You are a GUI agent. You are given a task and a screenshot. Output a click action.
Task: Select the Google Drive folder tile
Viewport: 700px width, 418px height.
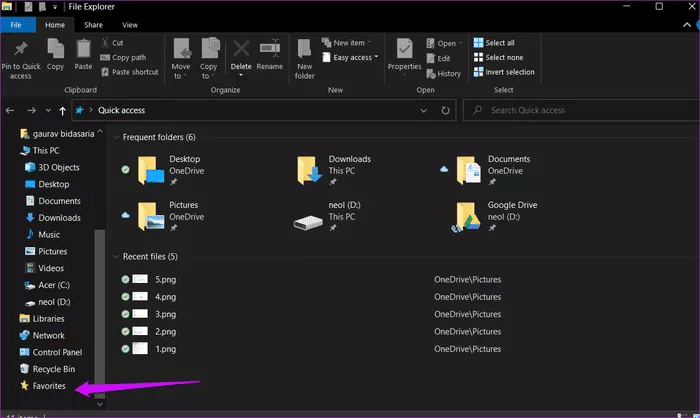tap(494, 216)
